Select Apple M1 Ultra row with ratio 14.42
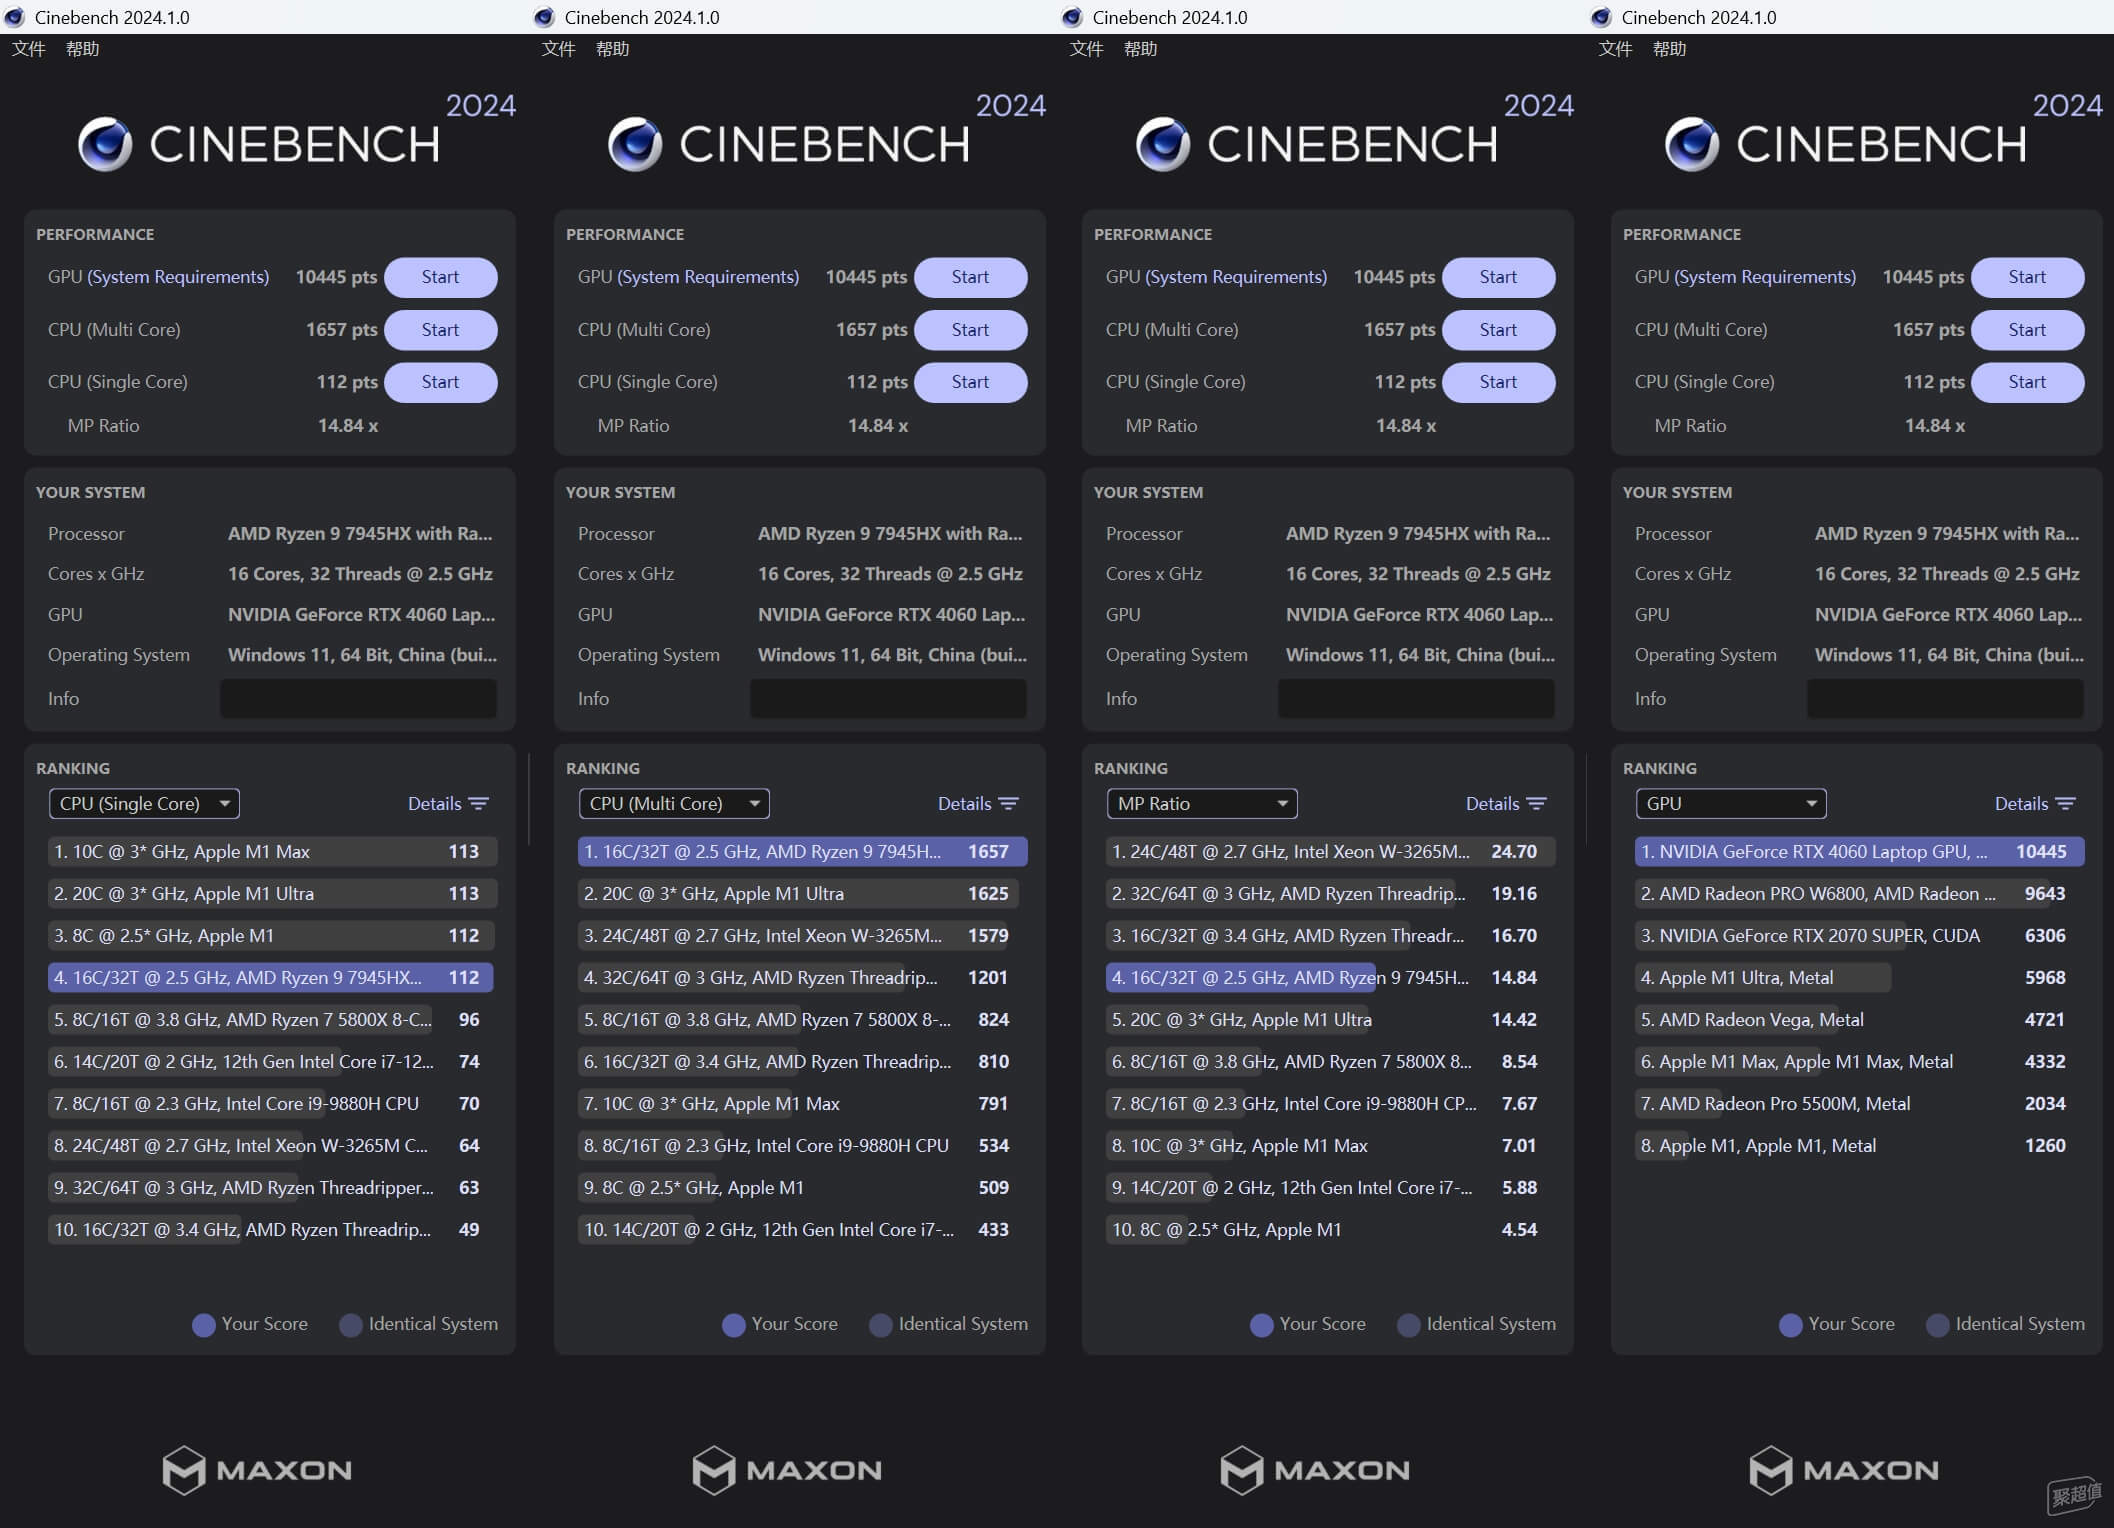This screenshot has width=2114, height=1528. (1330, 1020)
